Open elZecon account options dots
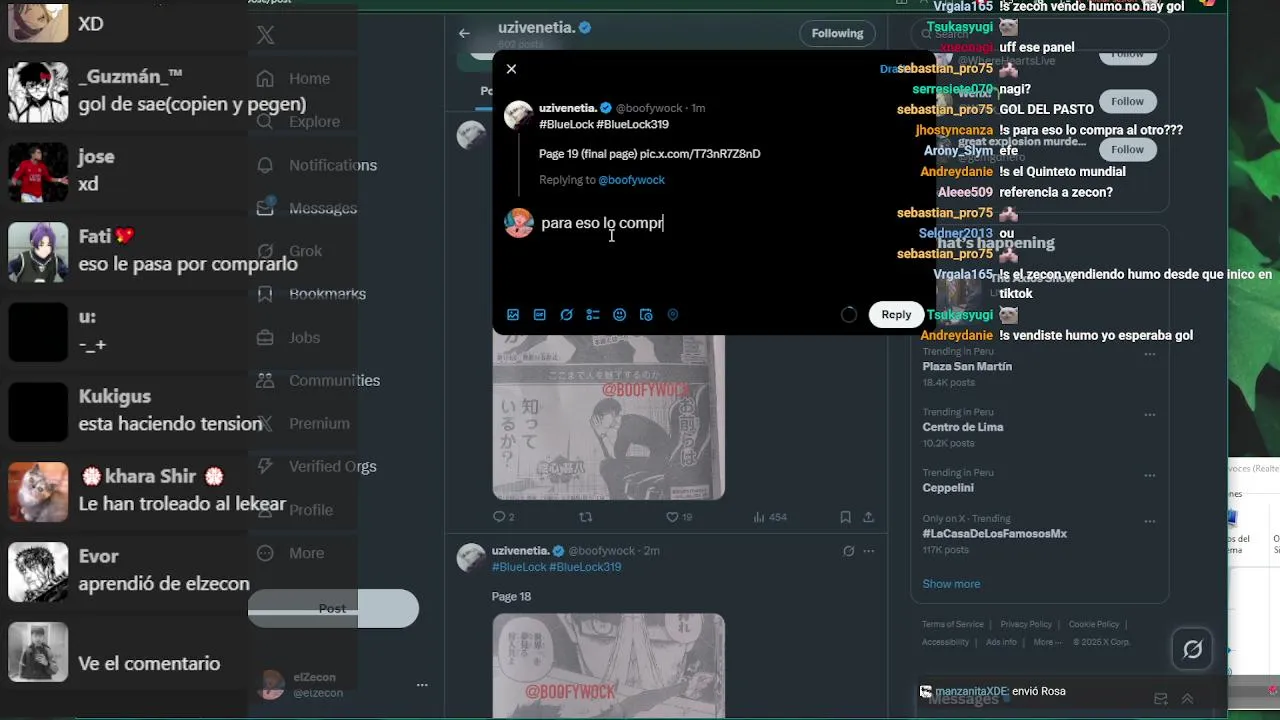 [422, 685]
